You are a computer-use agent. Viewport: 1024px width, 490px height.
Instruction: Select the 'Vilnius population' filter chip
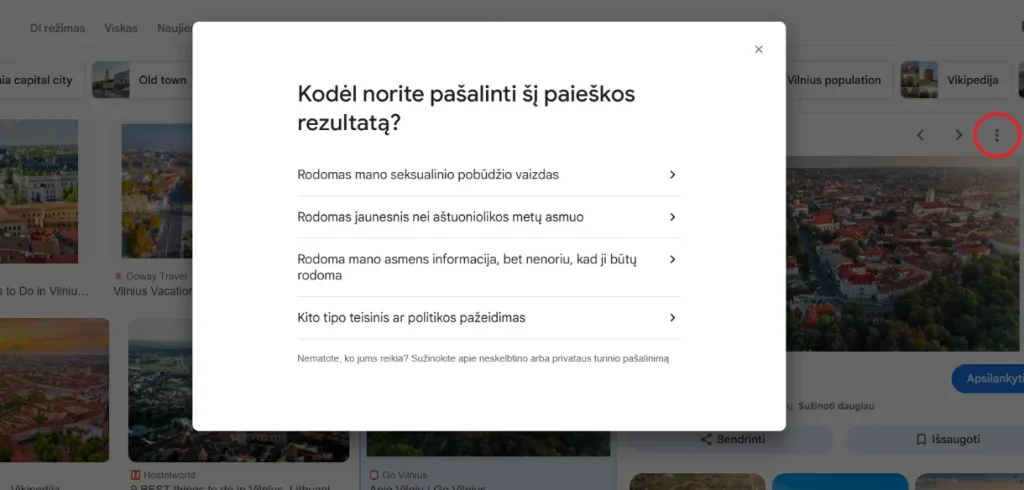click(x=833, y=80)
